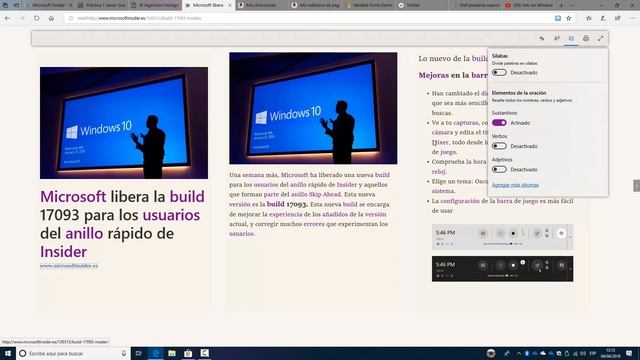Close the grammar tools panel button
Image resolution: width=640 pixels, height=360 pixels.
coord(571,38)
